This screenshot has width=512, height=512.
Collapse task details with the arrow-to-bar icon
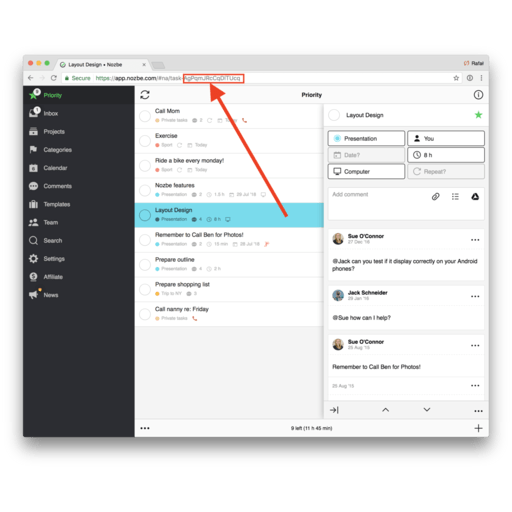(x=334, y=410)
